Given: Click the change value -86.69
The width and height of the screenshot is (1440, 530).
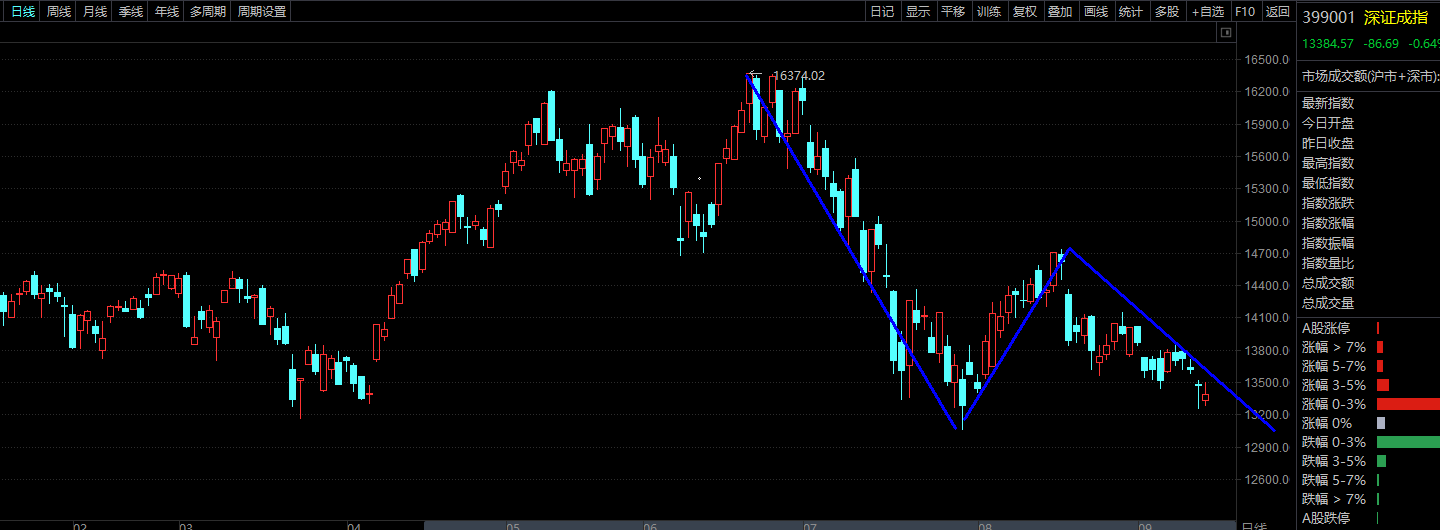Looking at the screenshot, I should click(x=1381, y=43).
